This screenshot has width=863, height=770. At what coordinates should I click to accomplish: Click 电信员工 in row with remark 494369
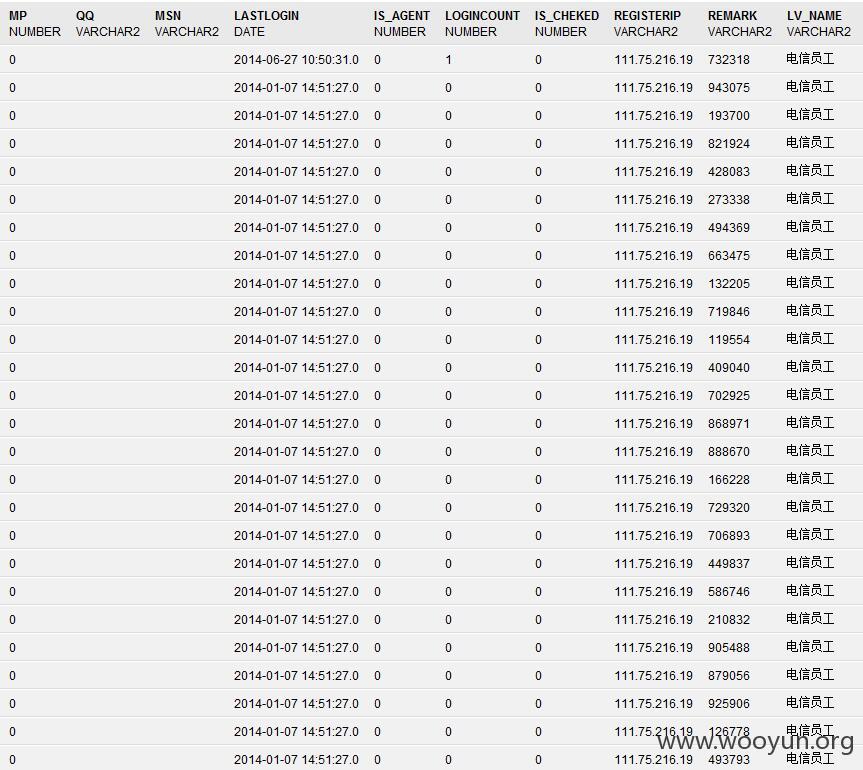pyautogui.click(x=810, y=227)
